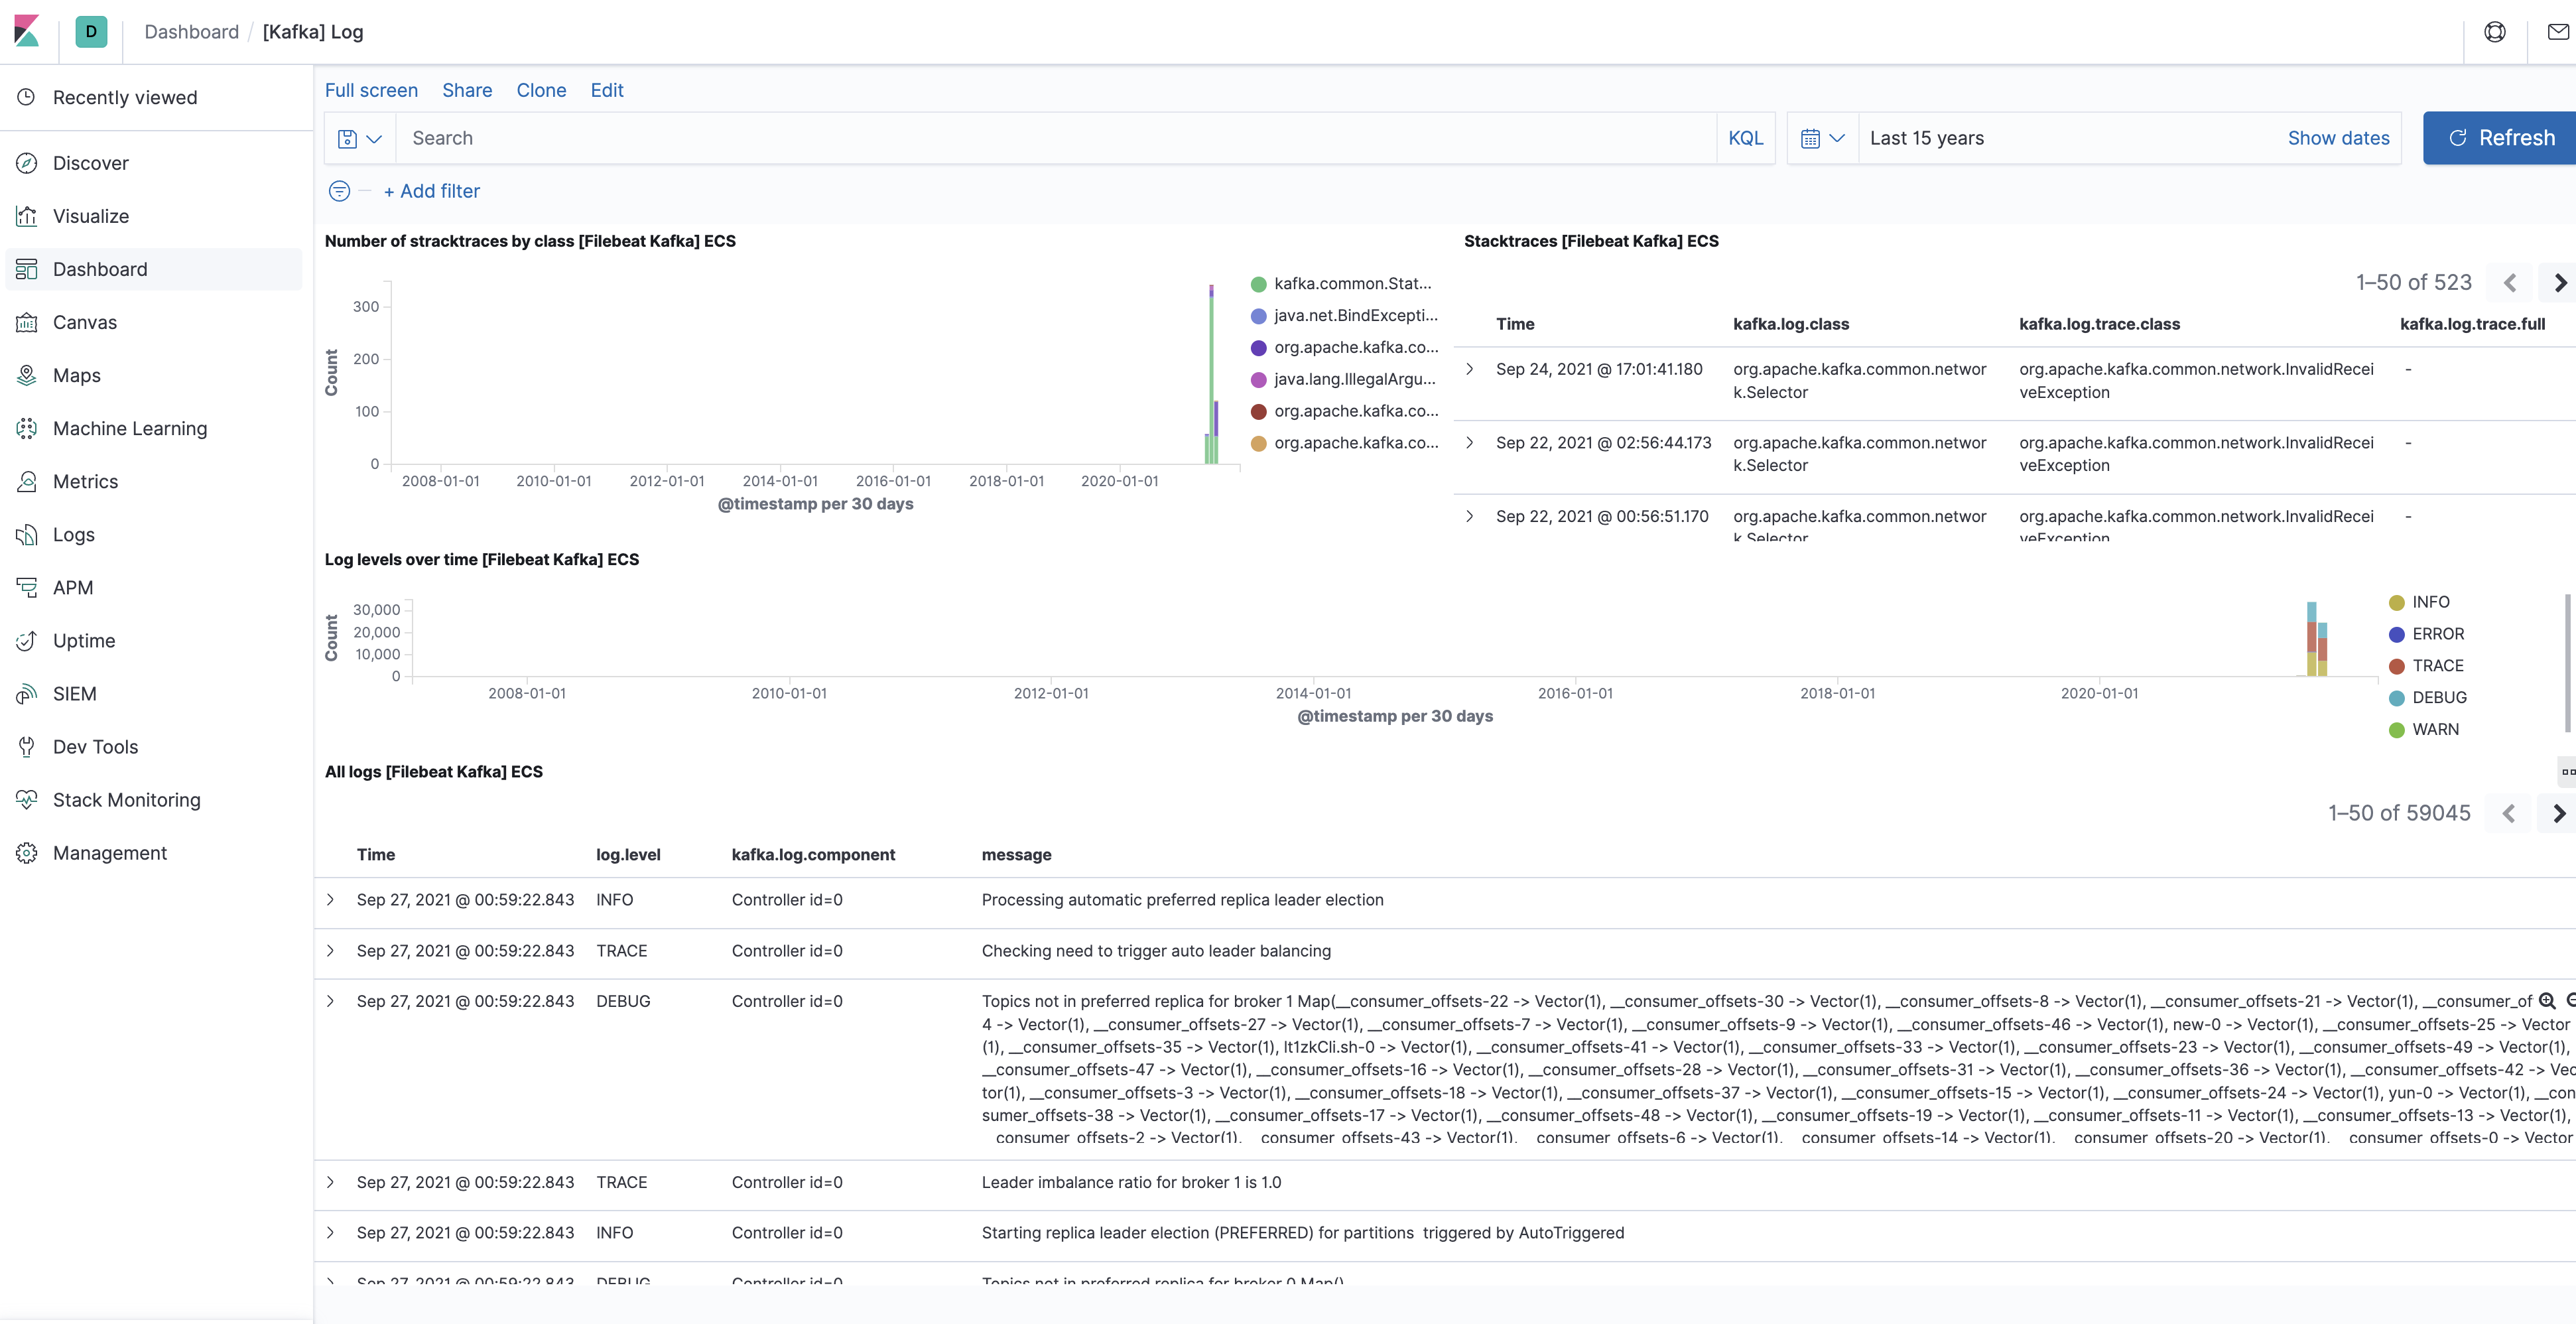Viewport: 2576px width, 1324px height.
Task: Open Dev Tools wrench icon
Action: (27, 747)
